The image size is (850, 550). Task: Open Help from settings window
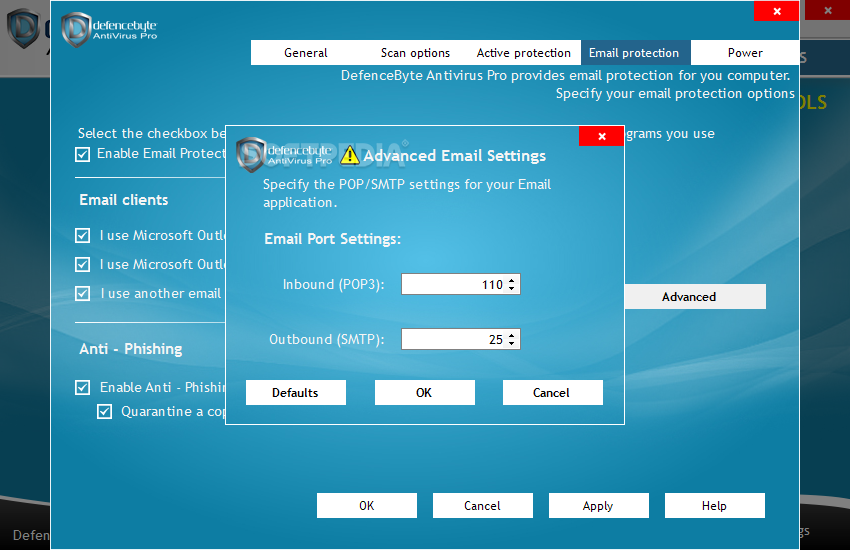714,506
